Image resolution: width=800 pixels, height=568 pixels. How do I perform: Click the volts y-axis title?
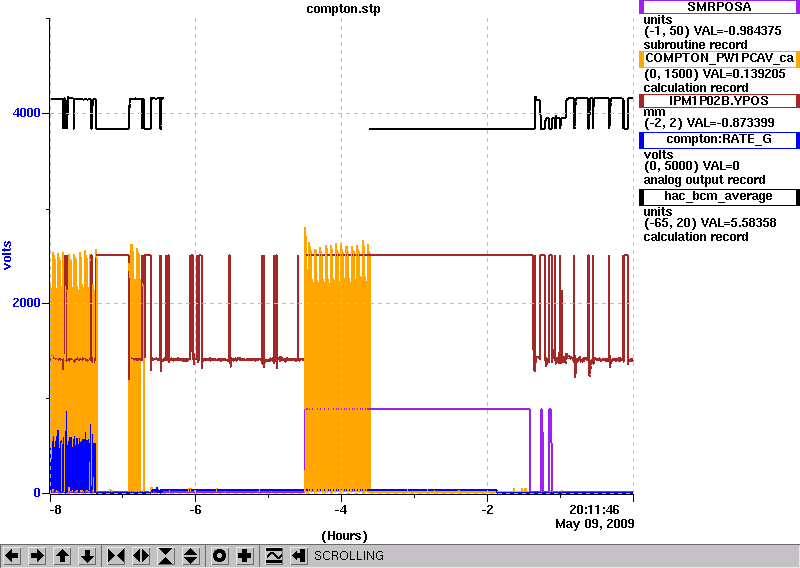(7, 255)
